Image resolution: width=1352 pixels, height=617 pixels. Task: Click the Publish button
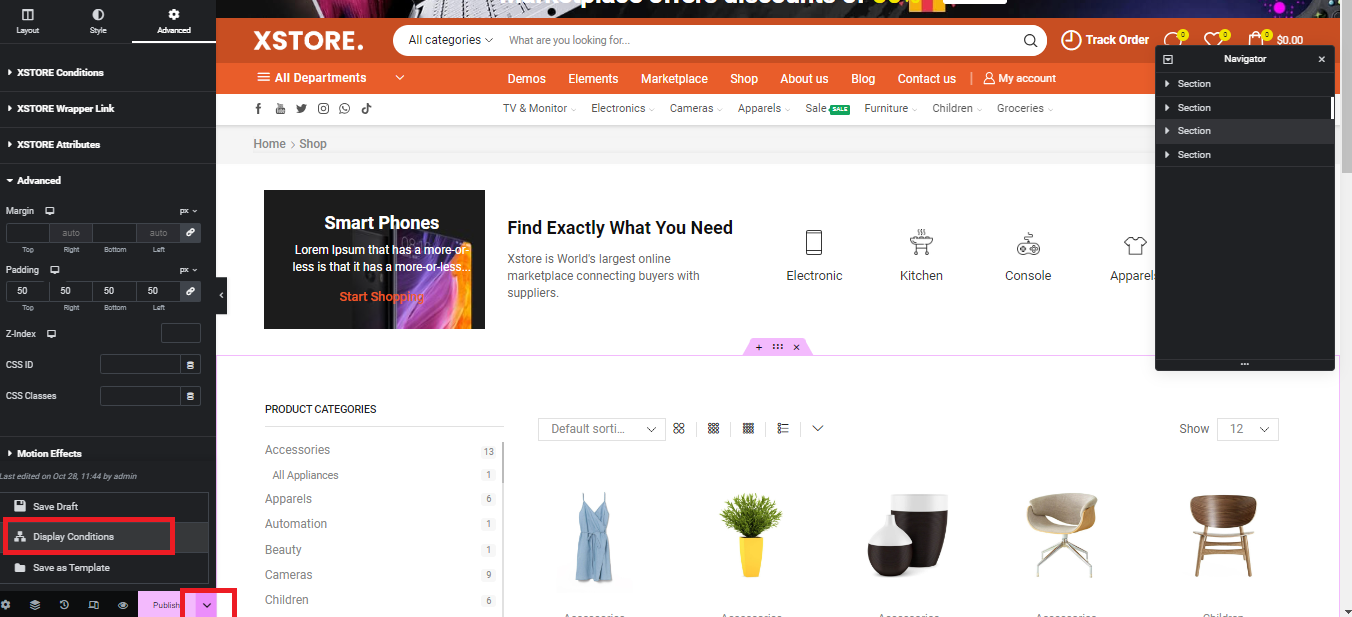click(166, 605)
